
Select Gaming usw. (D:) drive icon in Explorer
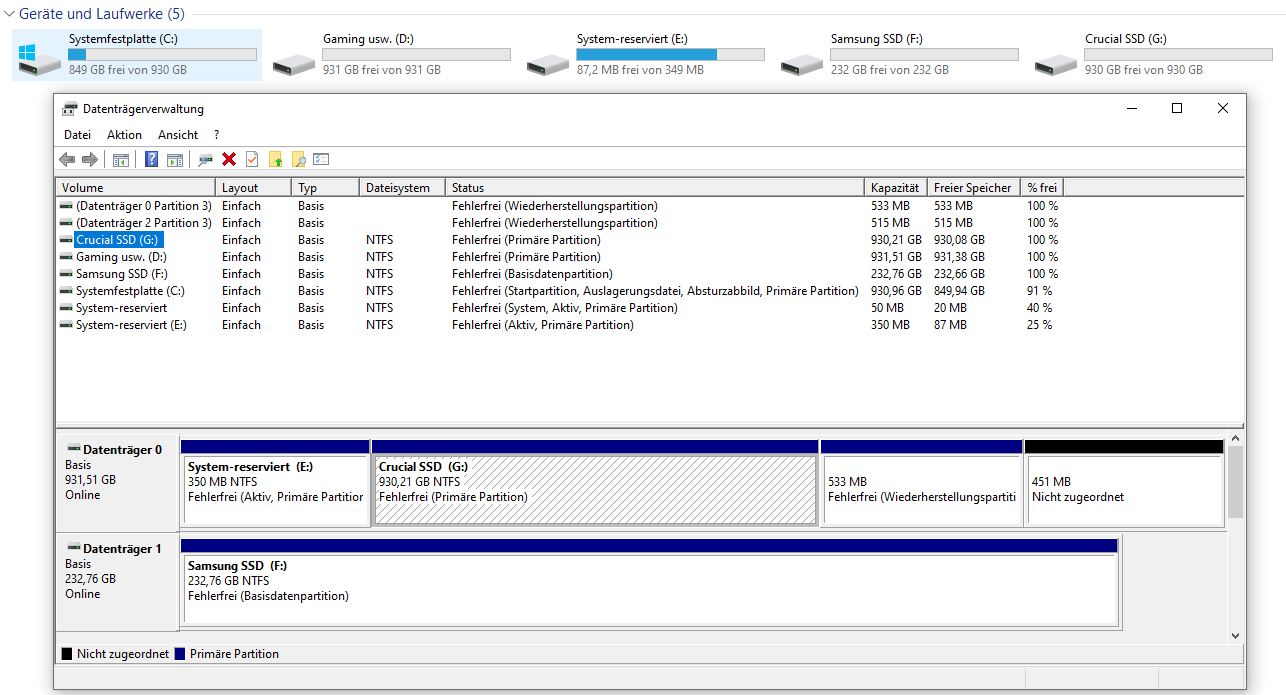[x=294, y=64]
